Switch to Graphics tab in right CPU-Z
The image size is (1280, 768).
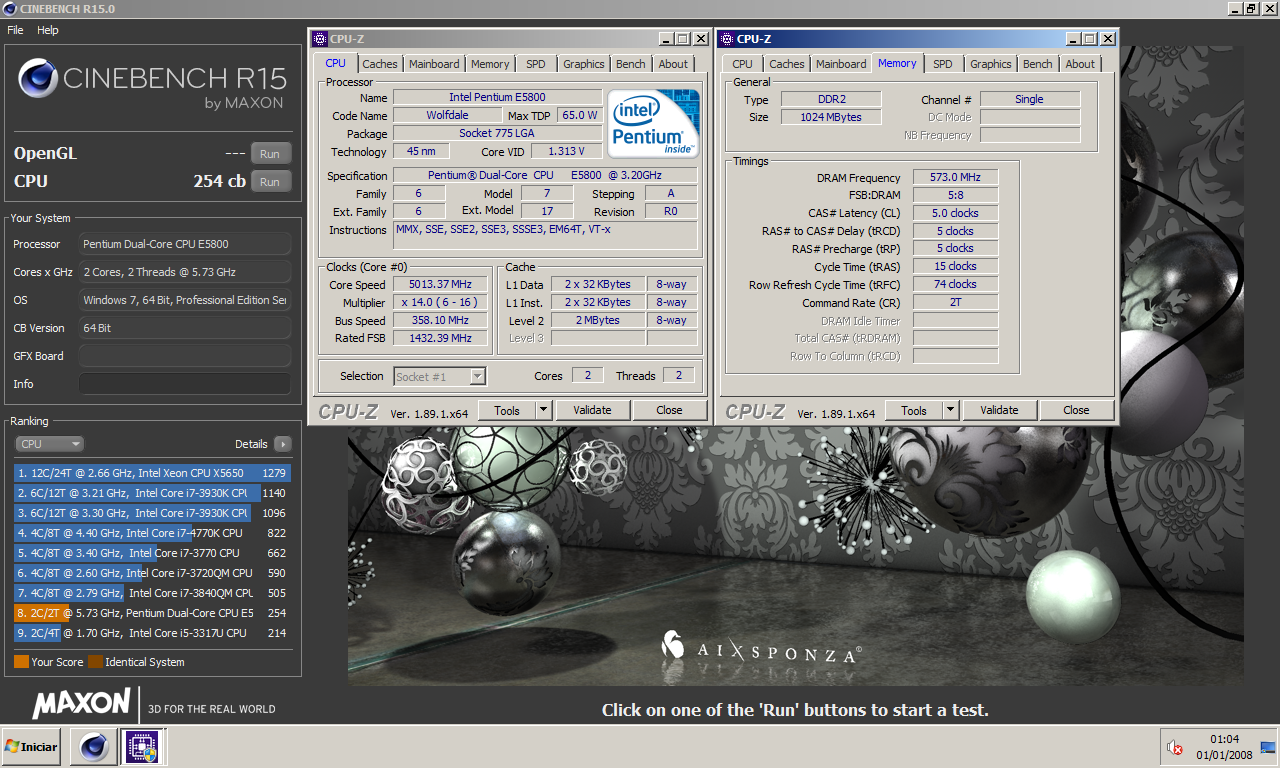[x=990, y=64]
